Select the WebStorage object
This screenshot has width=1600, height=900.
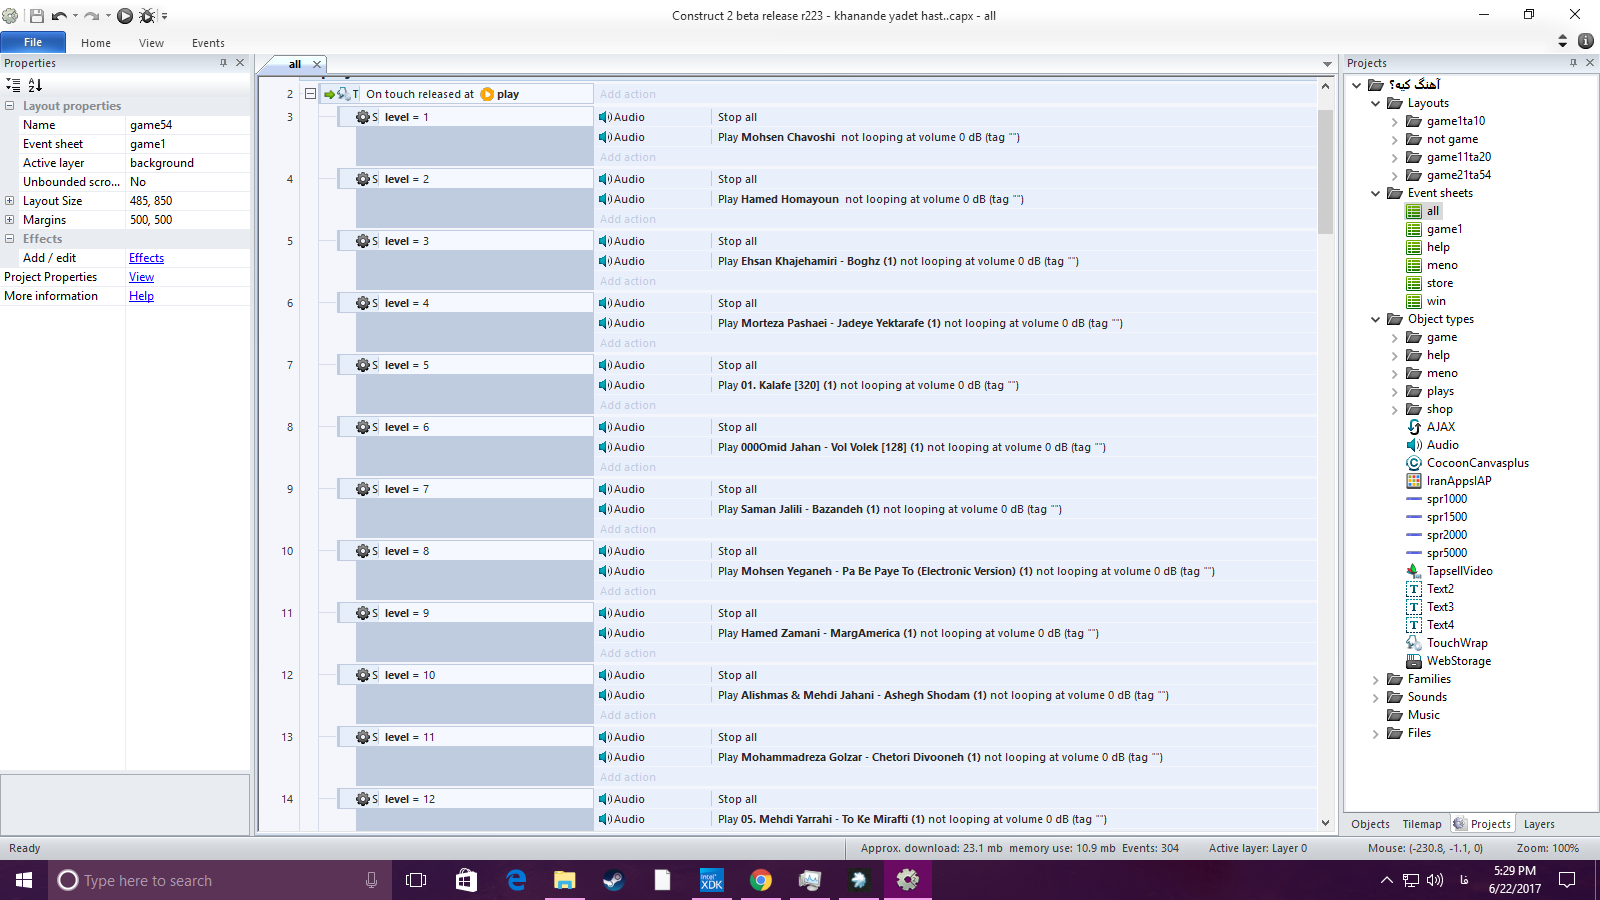coord(1458,661)
